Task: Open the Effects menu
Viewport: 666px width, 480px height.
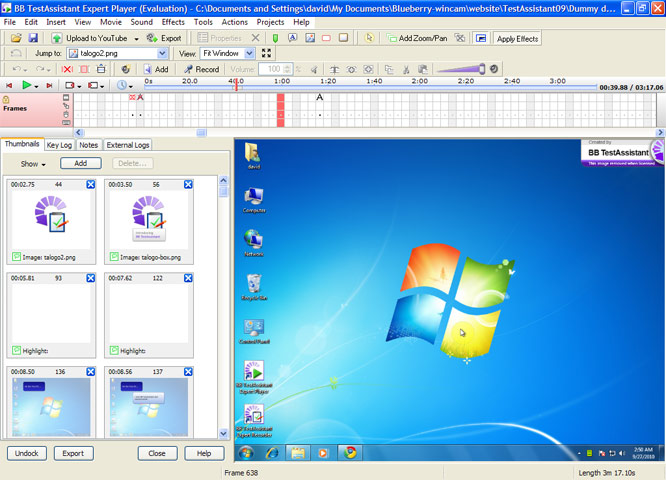Action: pyautogui.click(x=173, y=21)
